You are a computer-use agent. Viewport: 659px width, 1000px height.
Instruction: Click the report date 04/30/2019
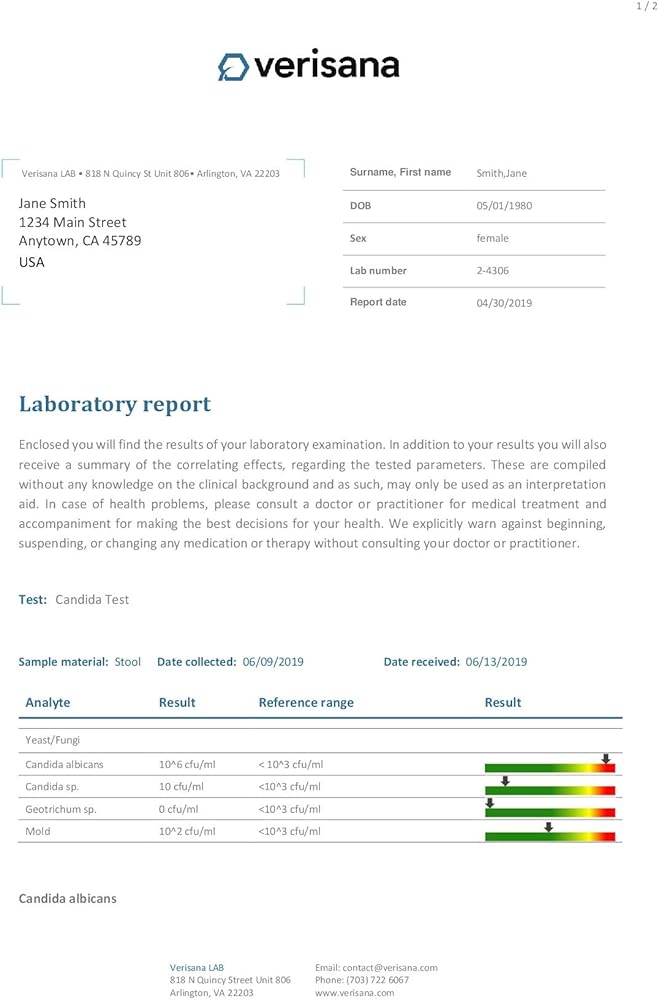[505, 303]
